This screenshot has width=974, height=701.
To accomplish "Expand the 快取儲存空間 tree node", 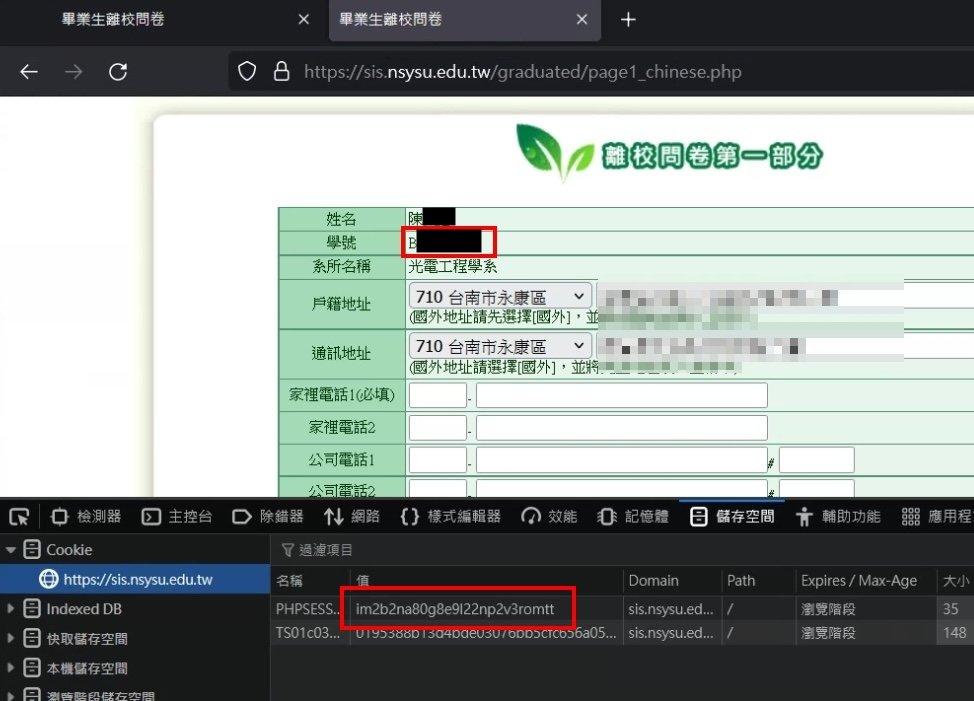I will [x=11, y=638].
